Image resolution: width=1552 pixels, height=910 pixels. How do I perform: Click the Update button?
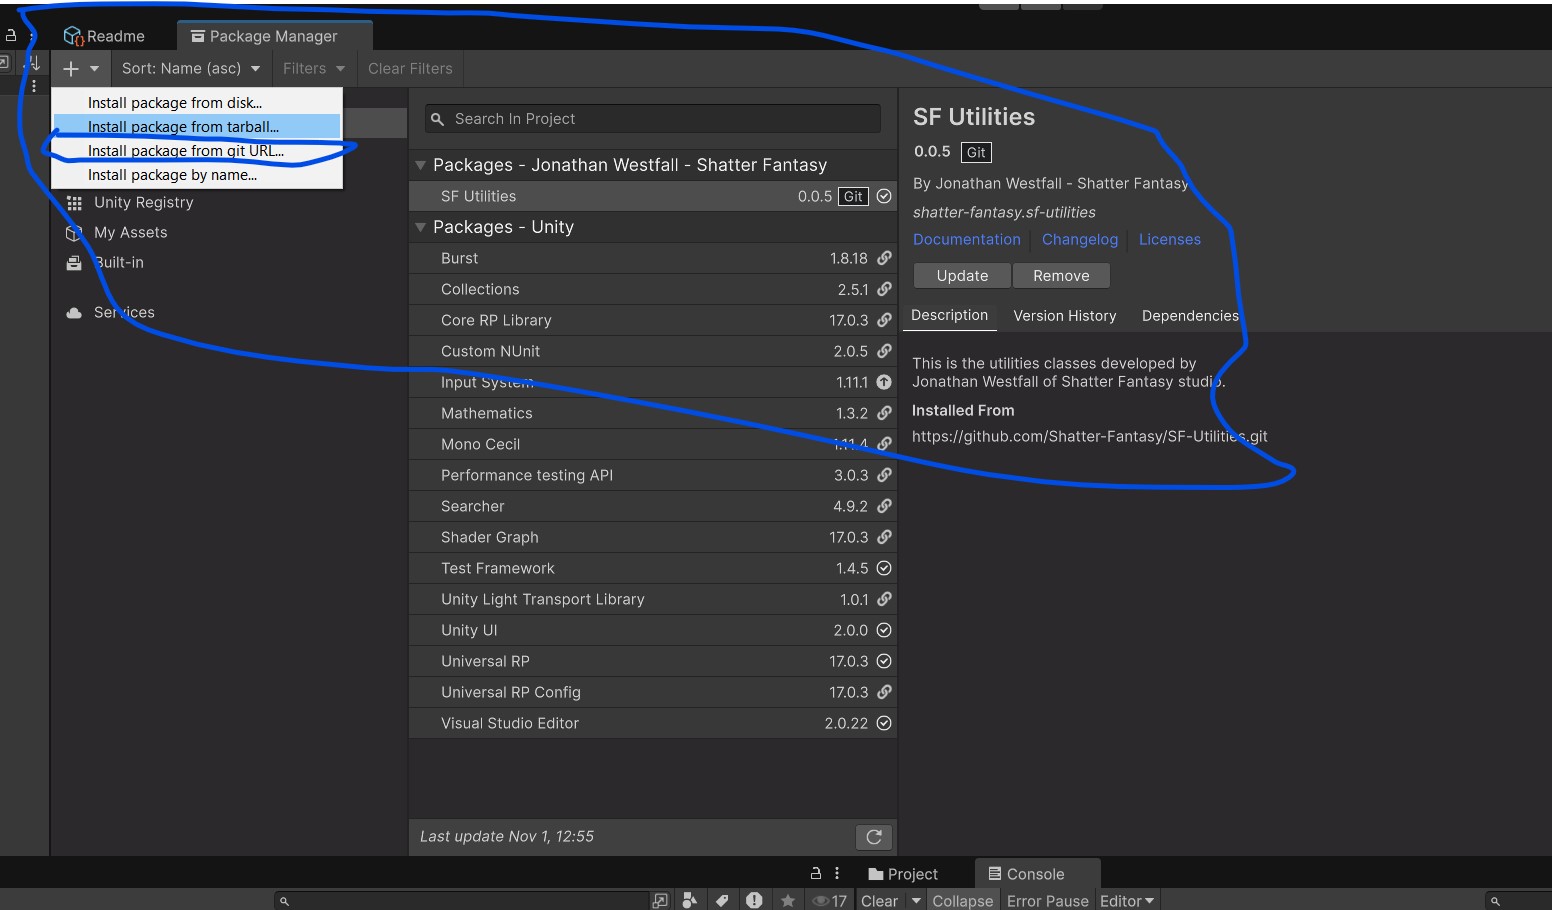click(962, 276)
